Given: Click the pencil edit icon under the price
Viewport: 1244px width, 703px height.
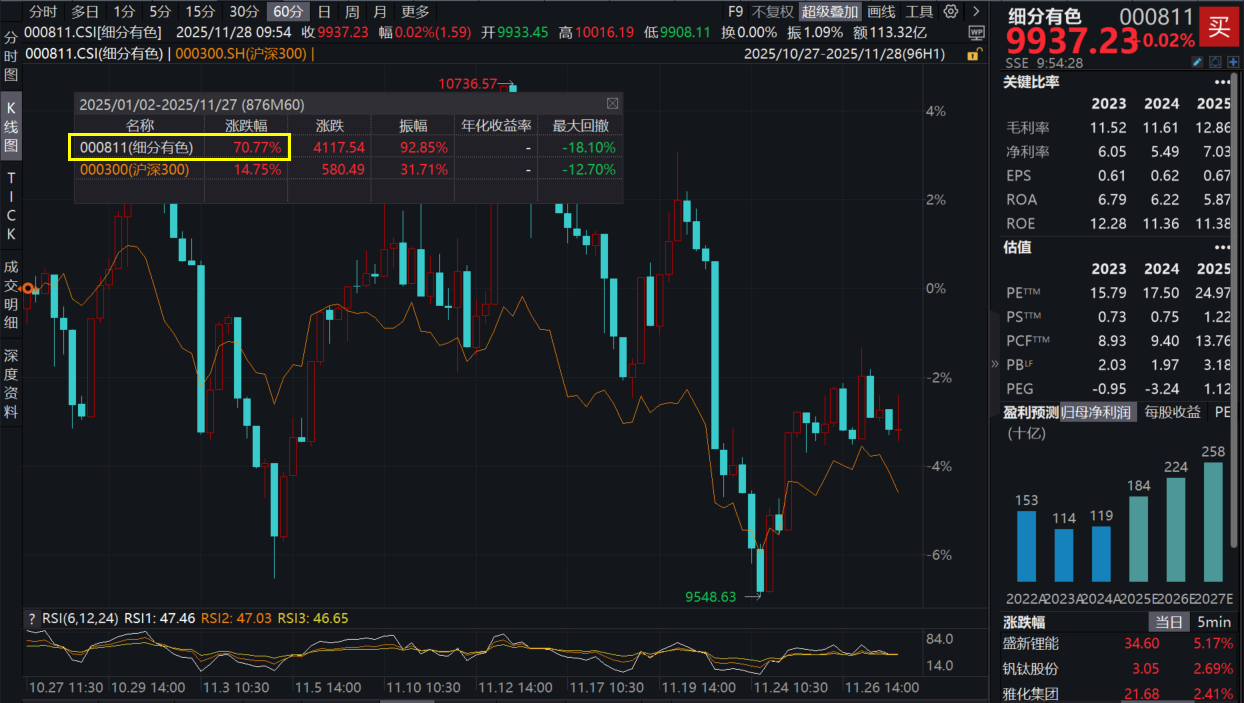Looking at the screenshot, I should 1197,63.
